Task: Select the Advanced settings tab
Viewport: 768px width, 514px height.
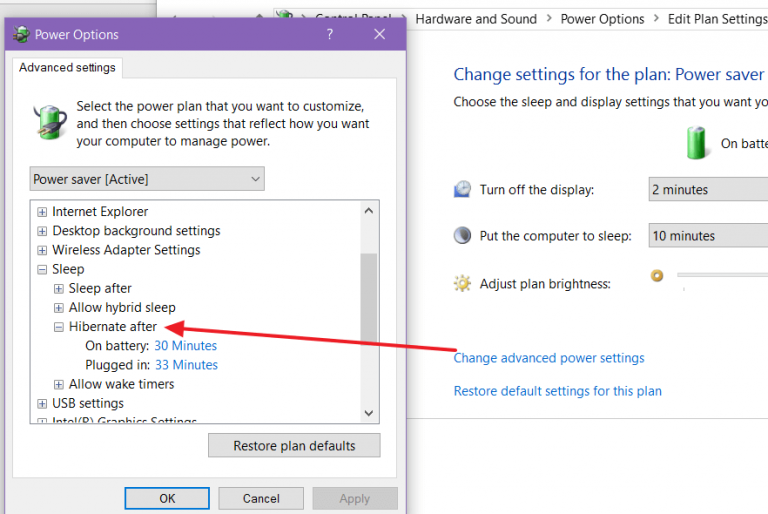Action: 67,68
